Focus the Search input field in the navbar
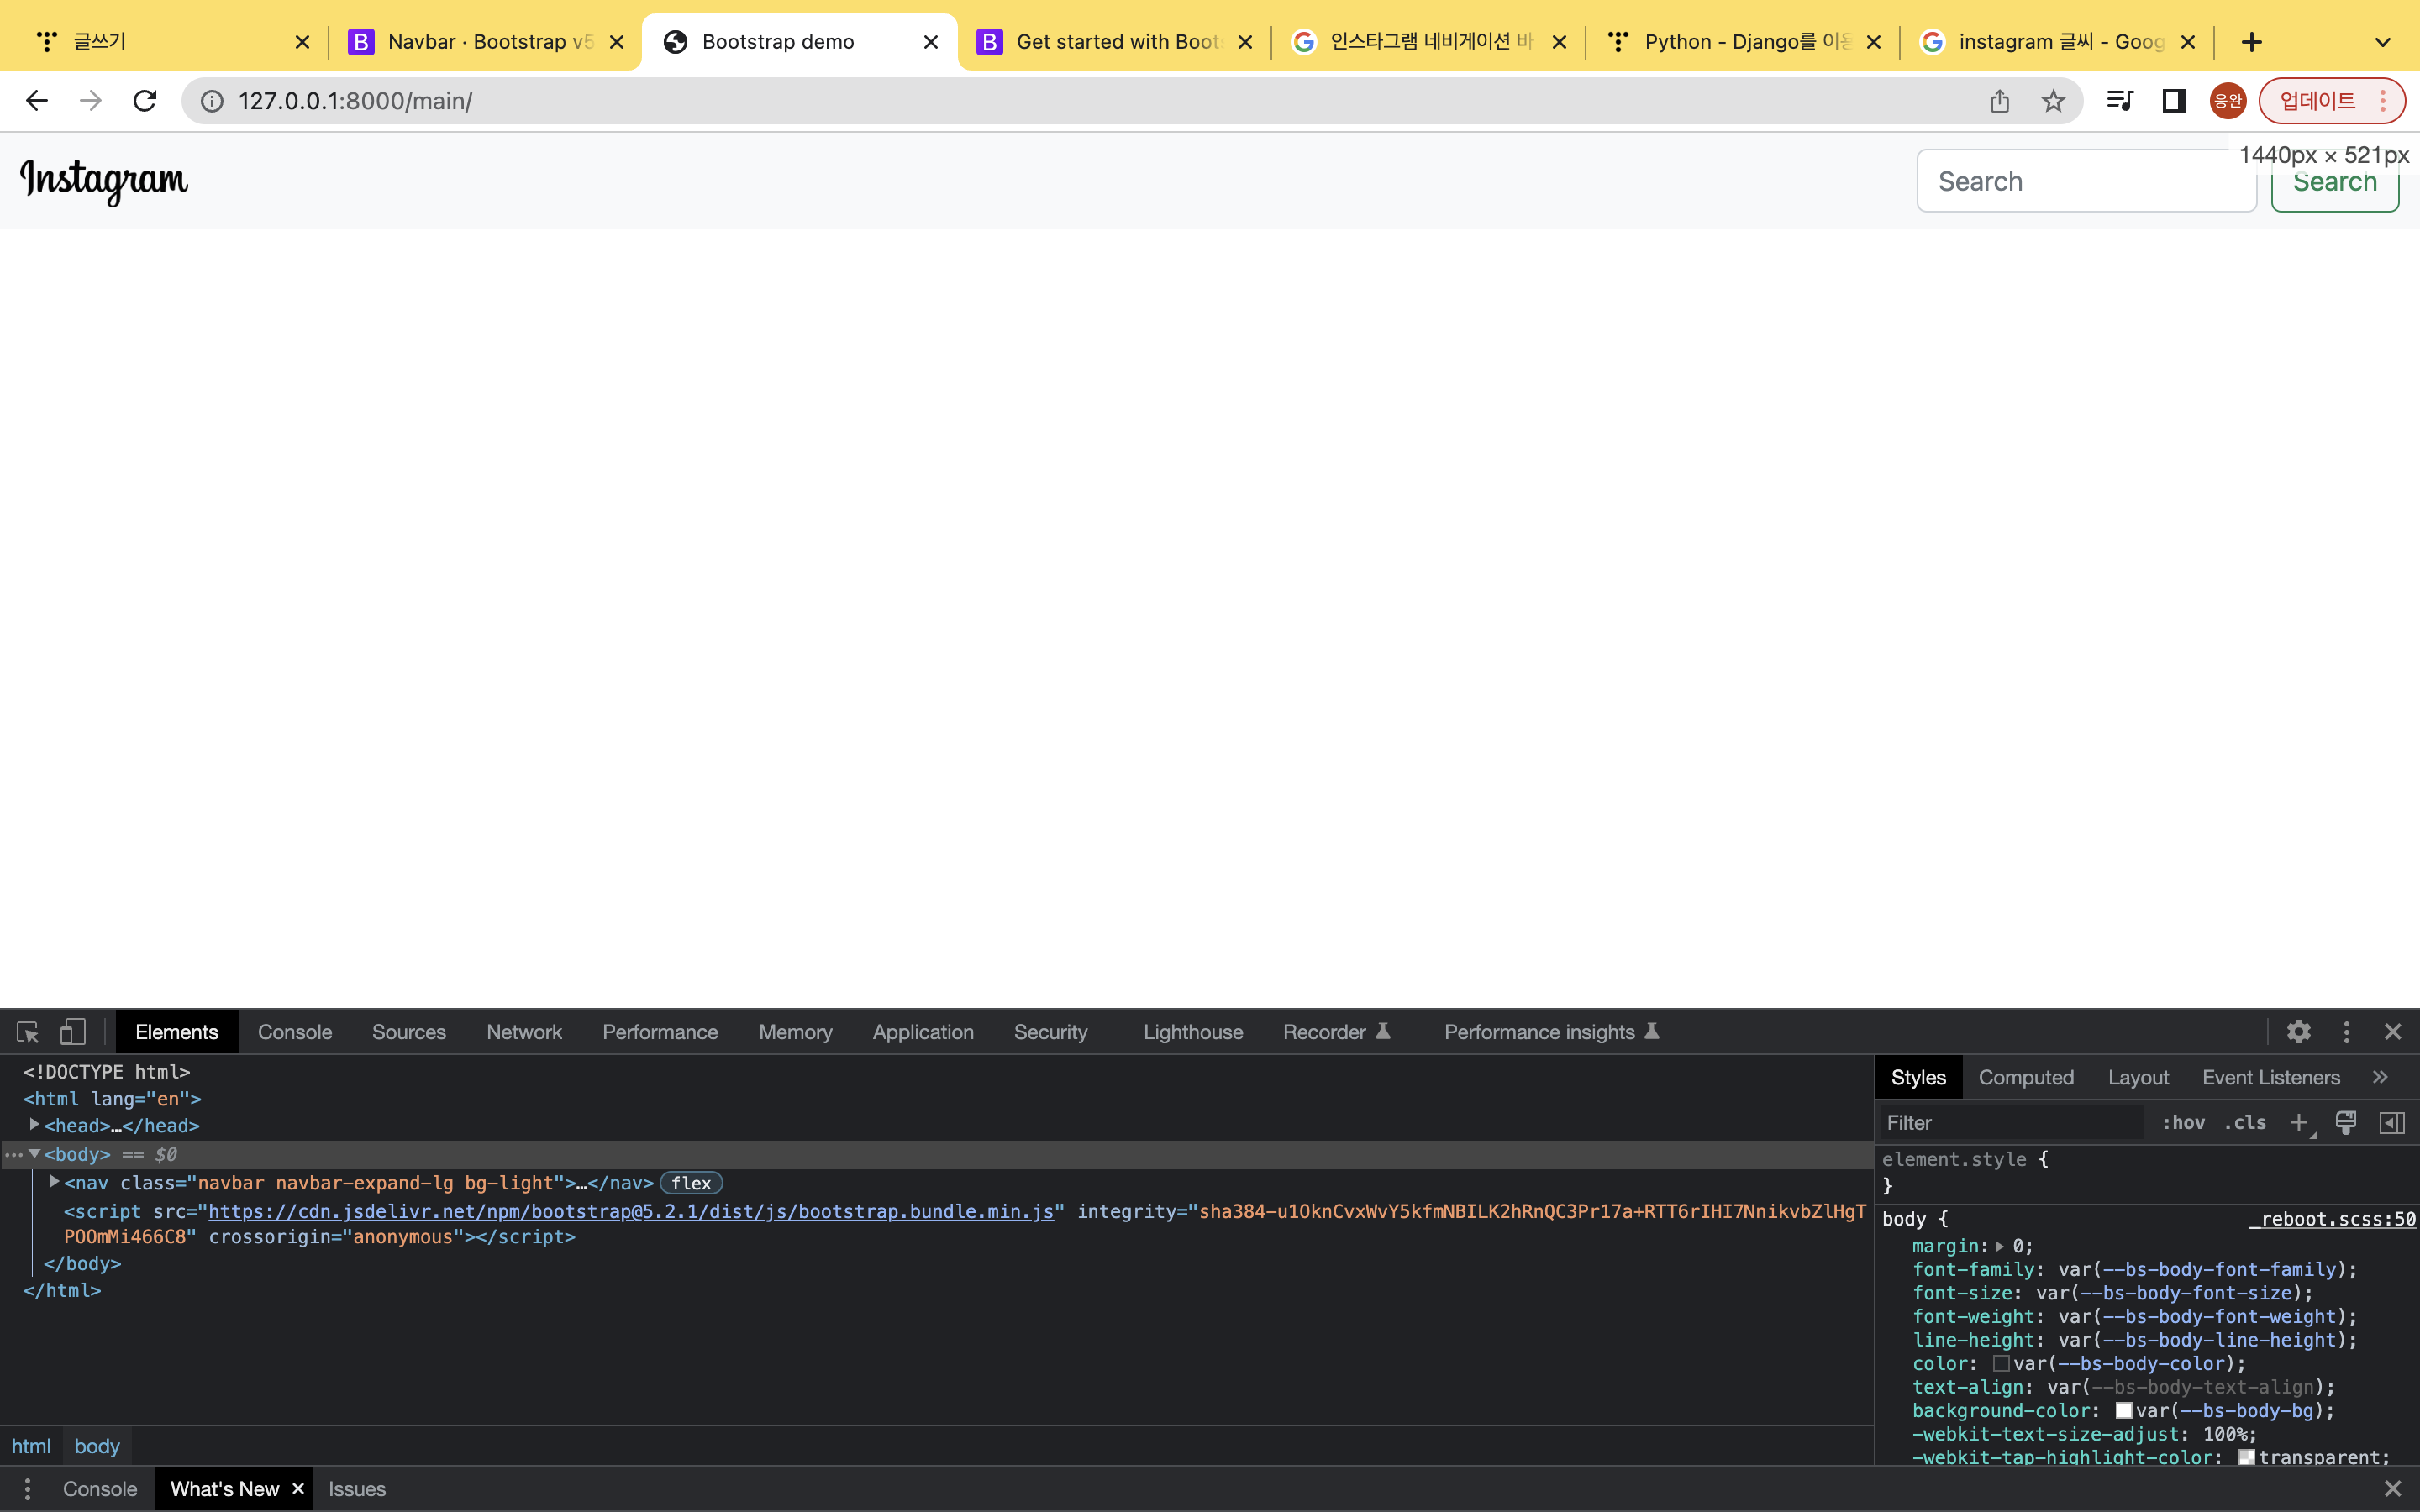The height and width of the screenshot is (1512, 2420). [2086, 181]
